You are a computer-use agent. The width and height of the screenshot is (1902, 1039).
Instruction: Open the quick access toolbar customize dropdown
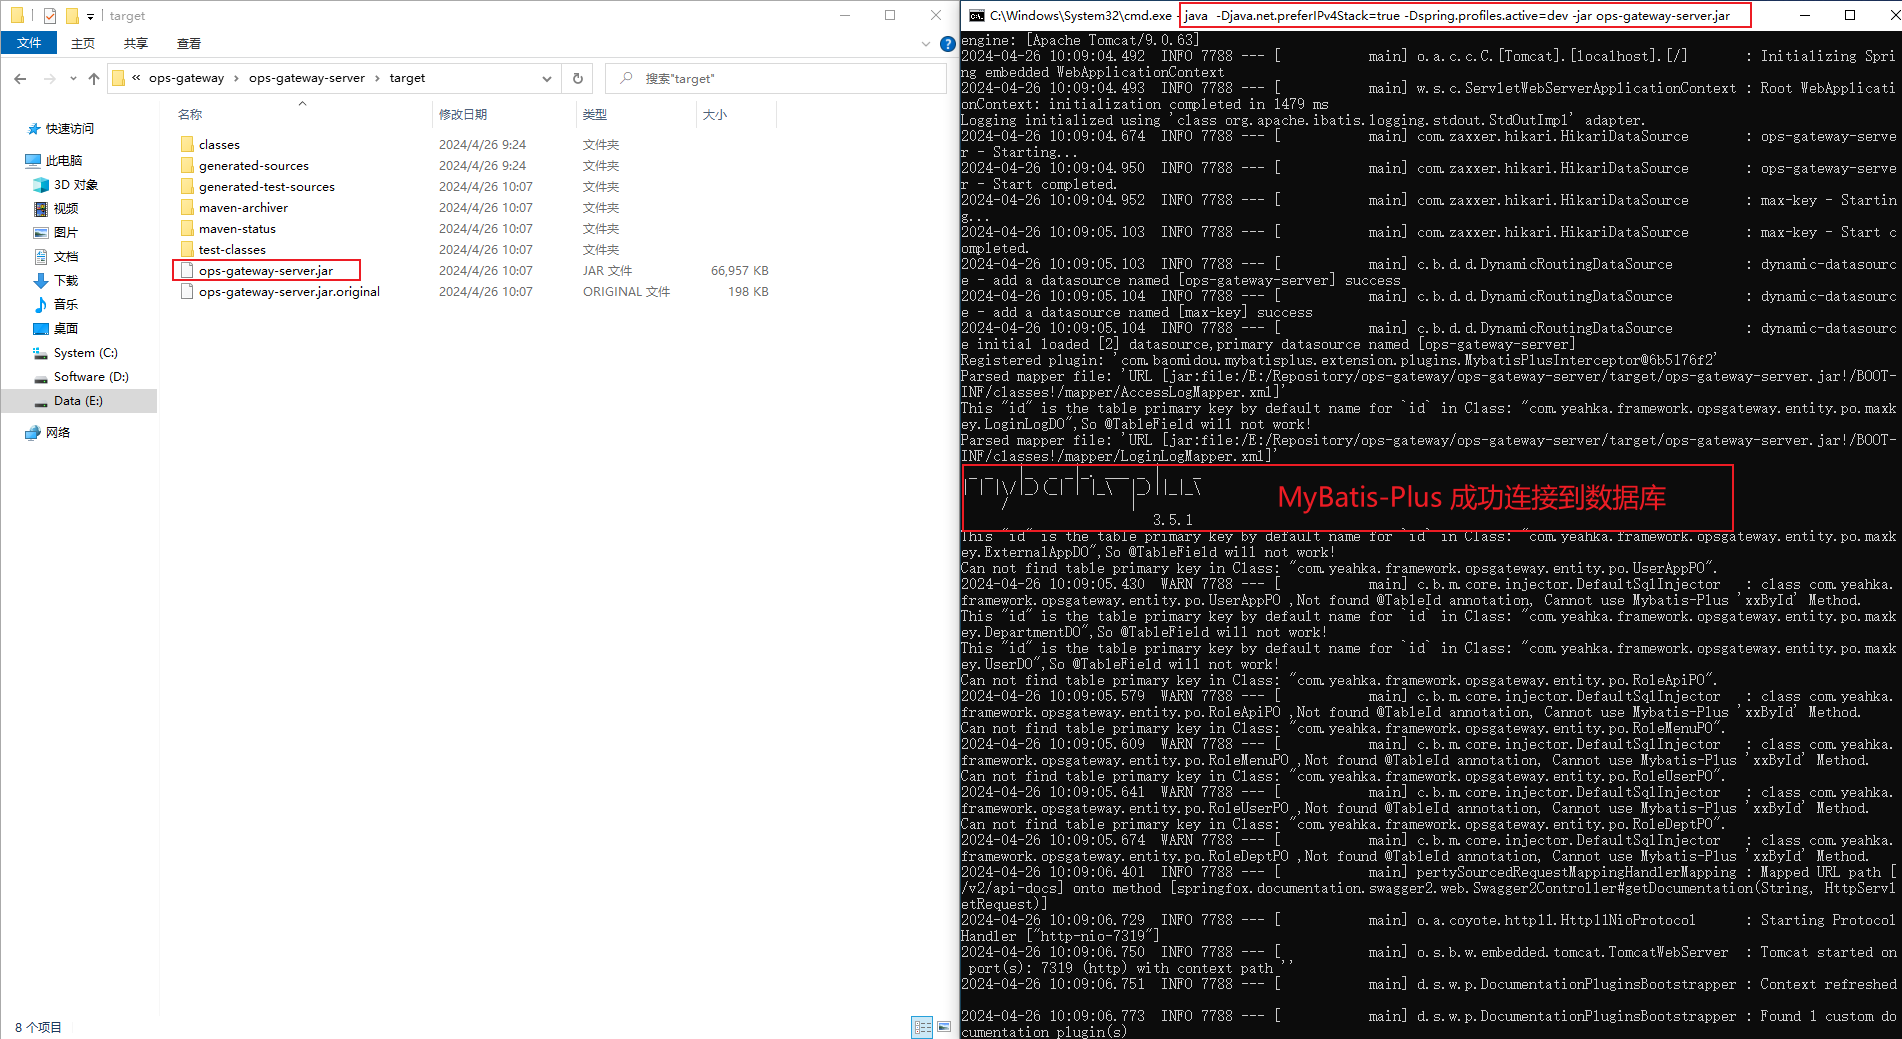click(90, 15)
